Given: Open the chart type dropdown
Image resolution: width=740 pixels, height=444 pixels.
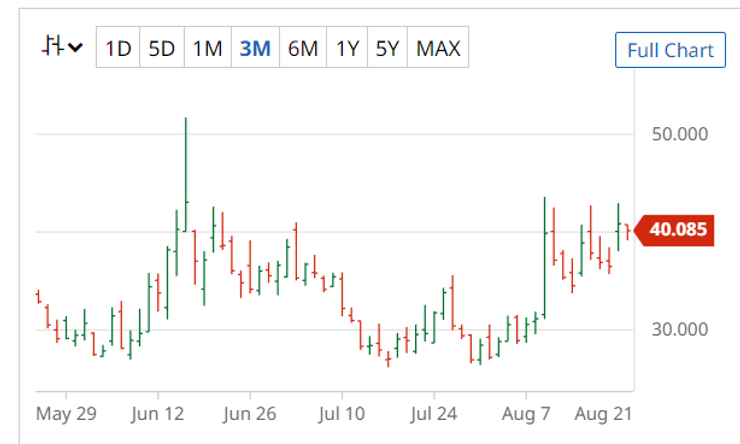Looking at the screenshot, I should coord(62,47).
